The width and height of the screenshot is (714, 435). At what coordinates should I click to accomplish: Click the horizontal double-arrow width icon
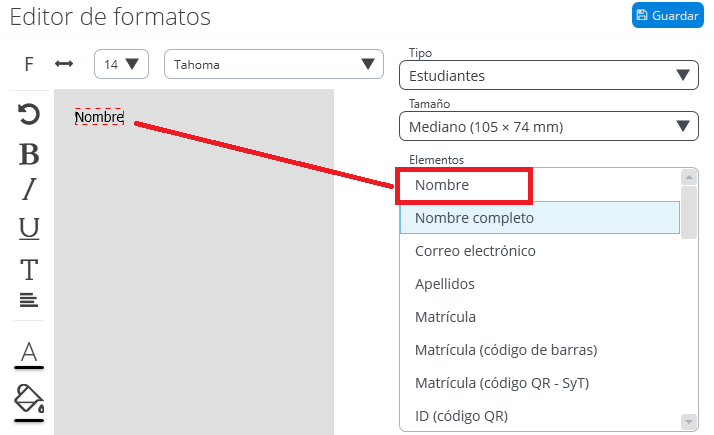64,64
